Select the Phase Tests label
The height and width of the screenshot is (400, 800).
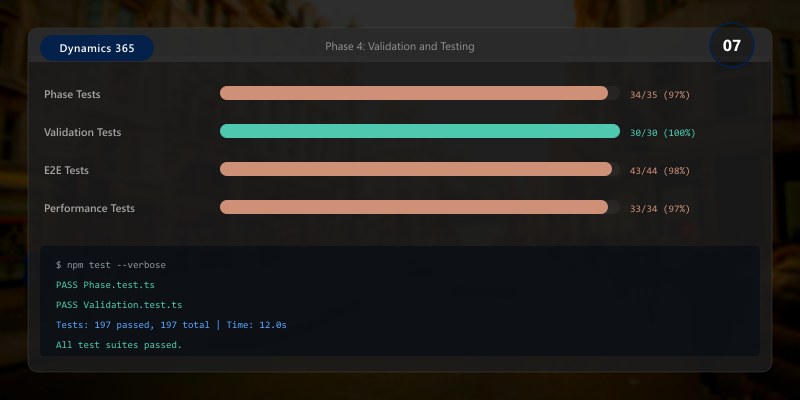tap(72, 94)
